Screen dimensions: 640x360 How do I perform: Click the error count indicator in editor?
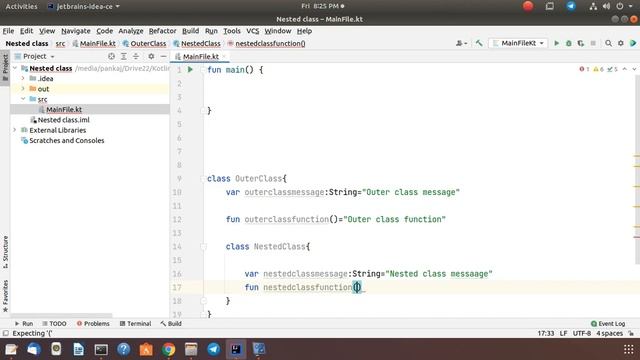click(x=584, y=69)
